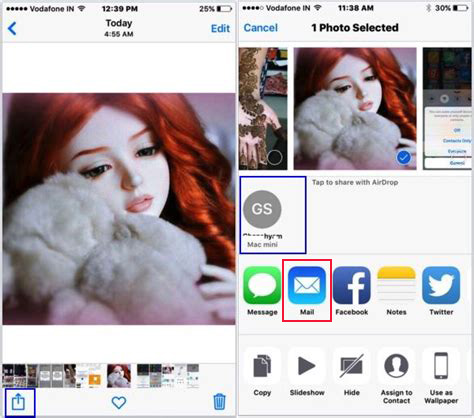Viewport: 474px width, 418px height.
Task: Copy the selected photo
Action: tap(262, 372)
